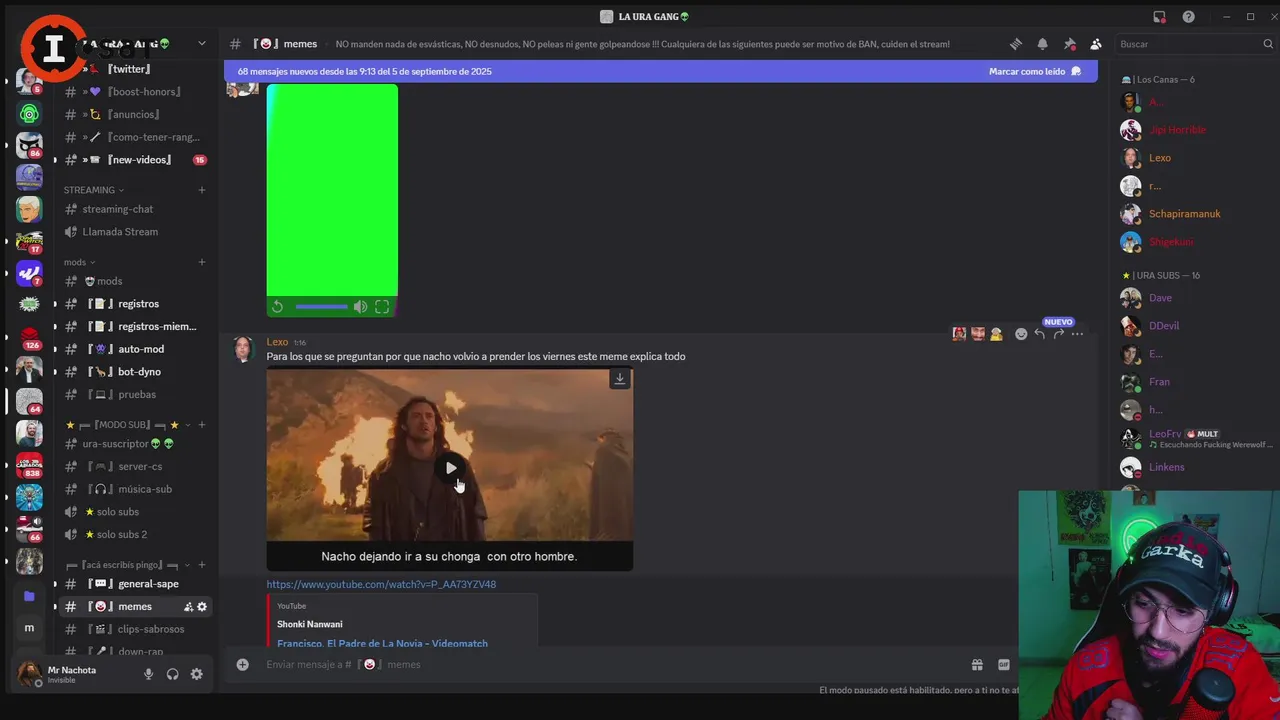Join música-sub voice channel
This screenshot has height=720, width=1280.
134,489
